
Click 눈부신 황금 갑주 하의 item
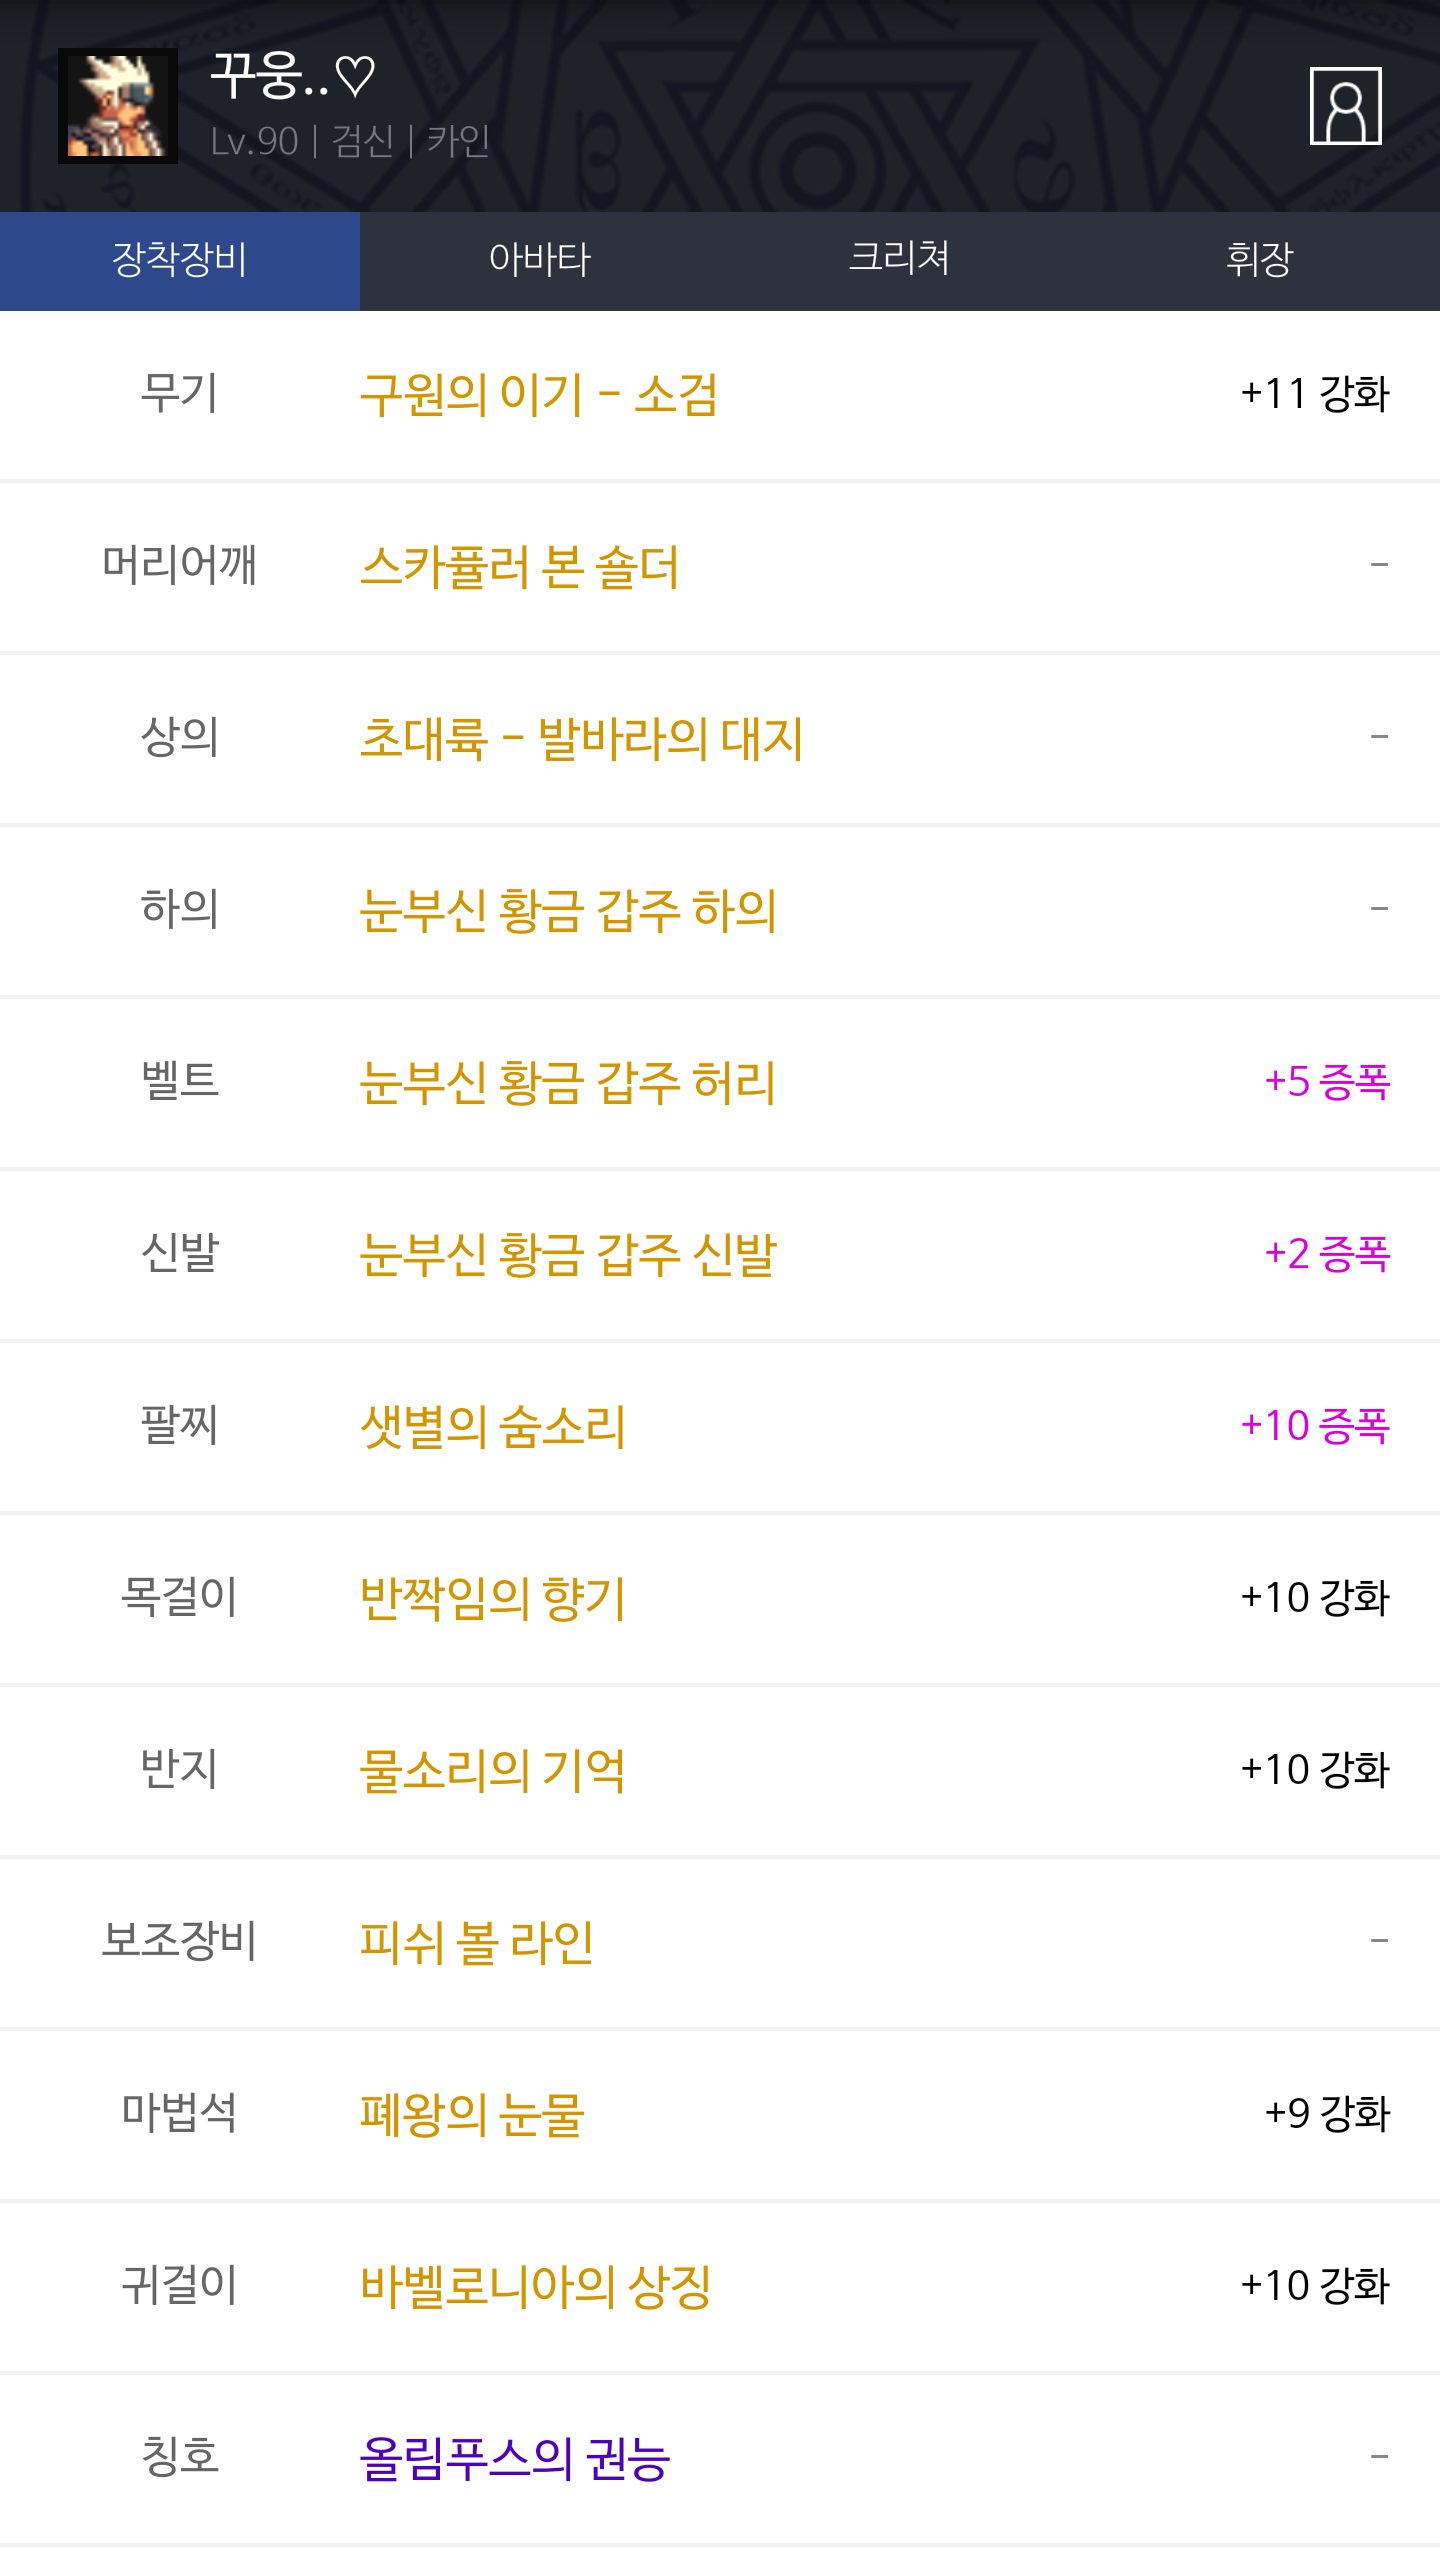pos(568,911)
